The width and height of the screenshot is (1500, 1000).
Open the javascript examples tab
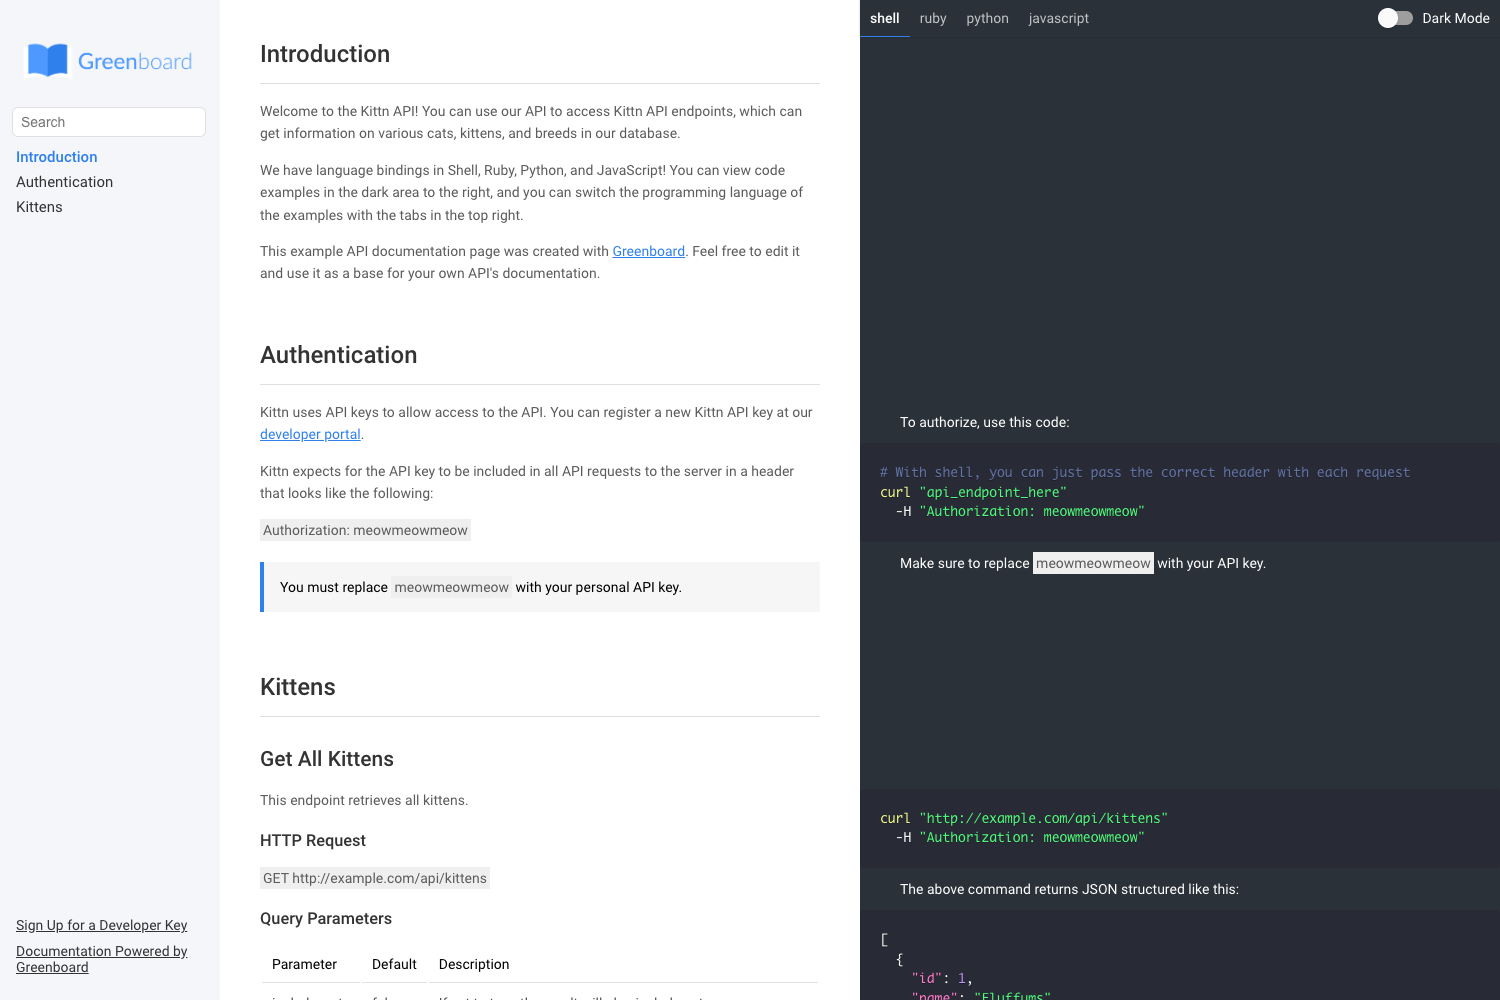(1058, 18)
